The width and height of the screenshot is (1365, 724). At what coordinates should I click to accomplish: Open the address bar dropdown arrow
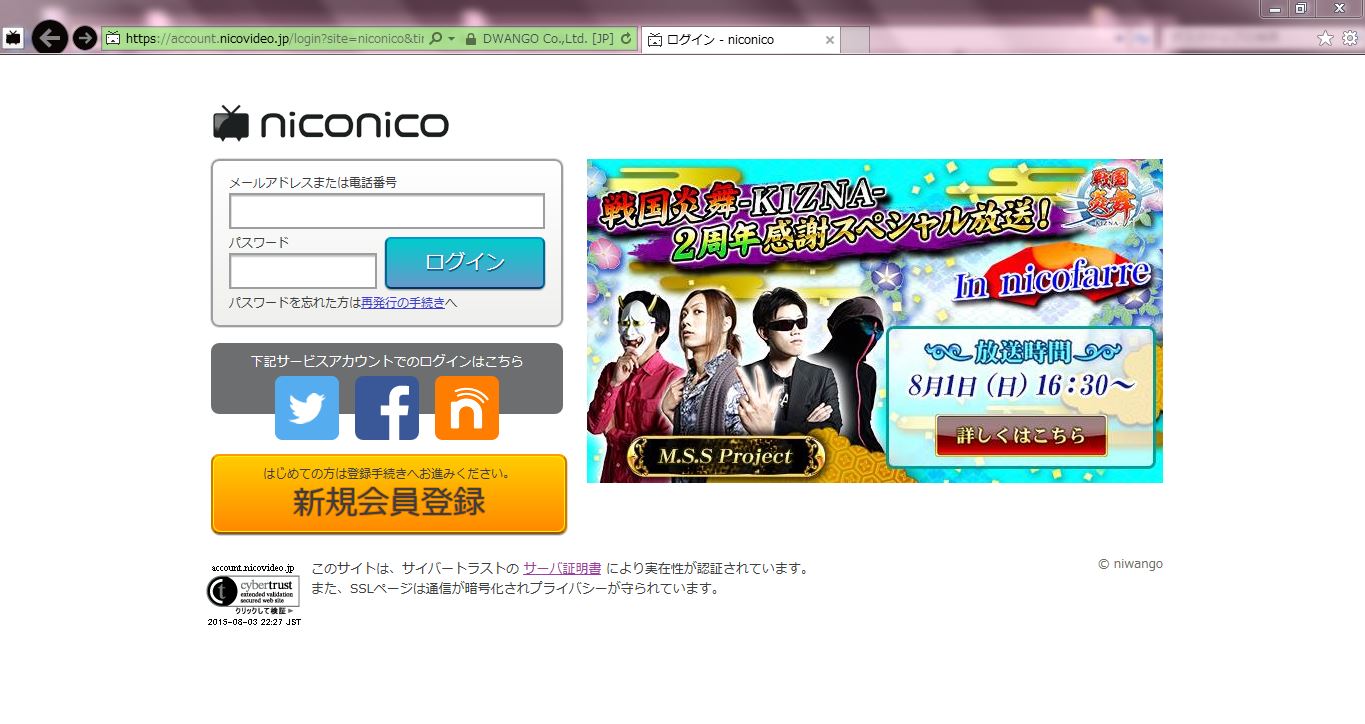coord(452,39)
